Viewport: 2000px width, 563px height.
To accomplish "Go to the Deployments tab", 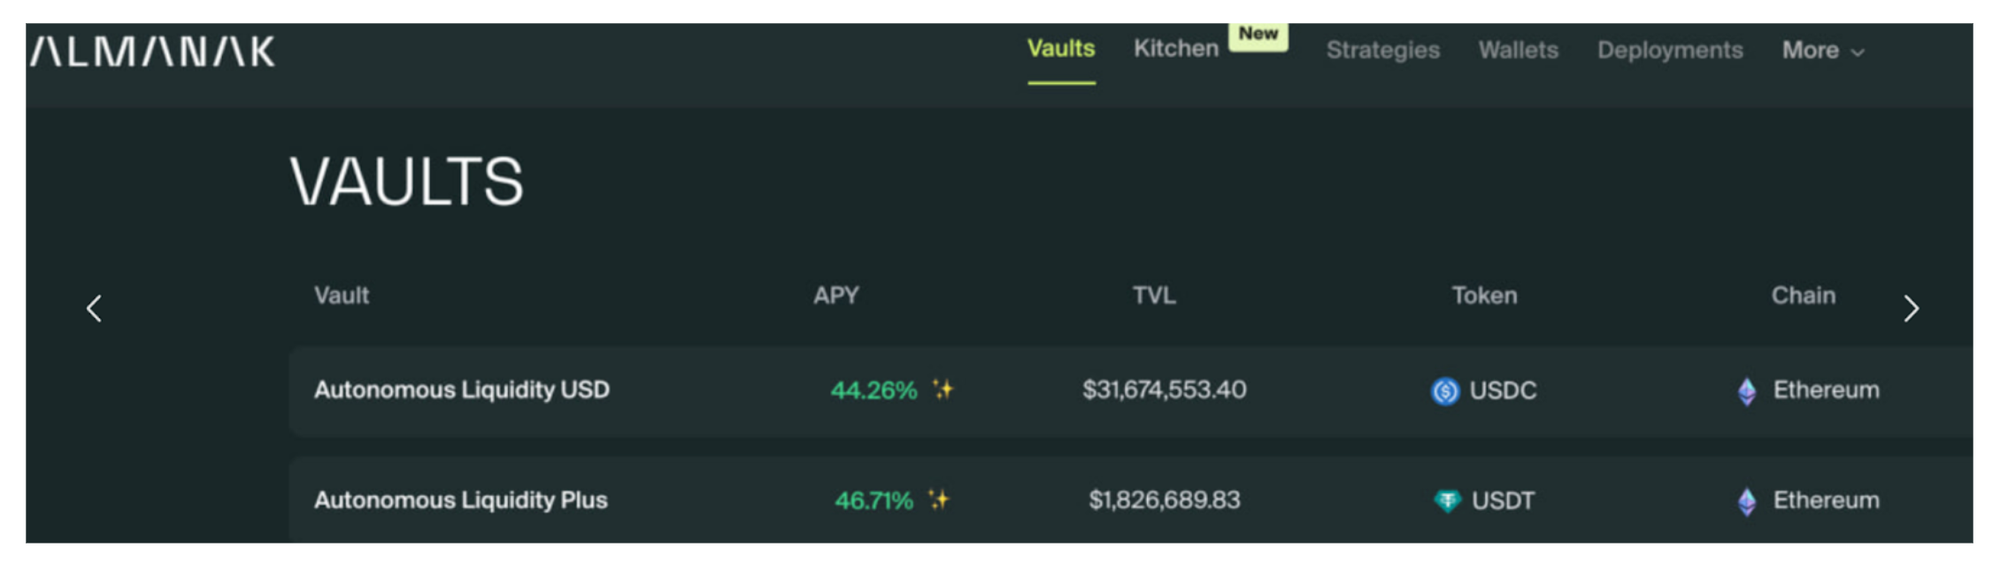I will pos(1669,50).
